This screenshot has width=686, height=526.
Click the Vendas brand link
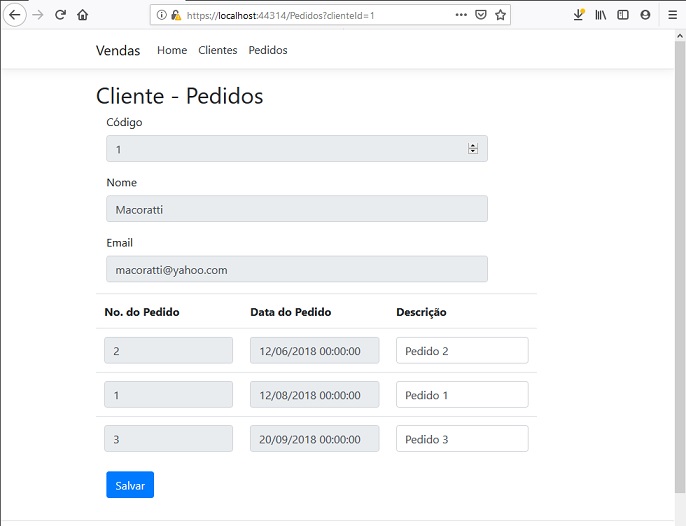118,50
